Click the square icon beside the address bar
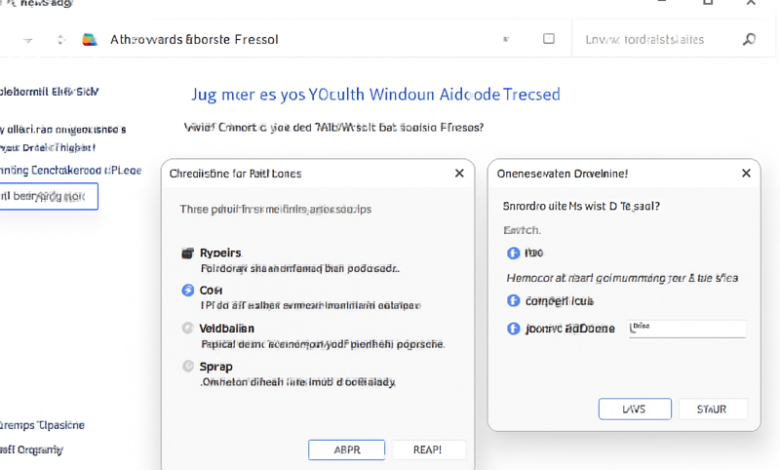The image size is (780, 470). pyautogui.click(x=549, y=39)
